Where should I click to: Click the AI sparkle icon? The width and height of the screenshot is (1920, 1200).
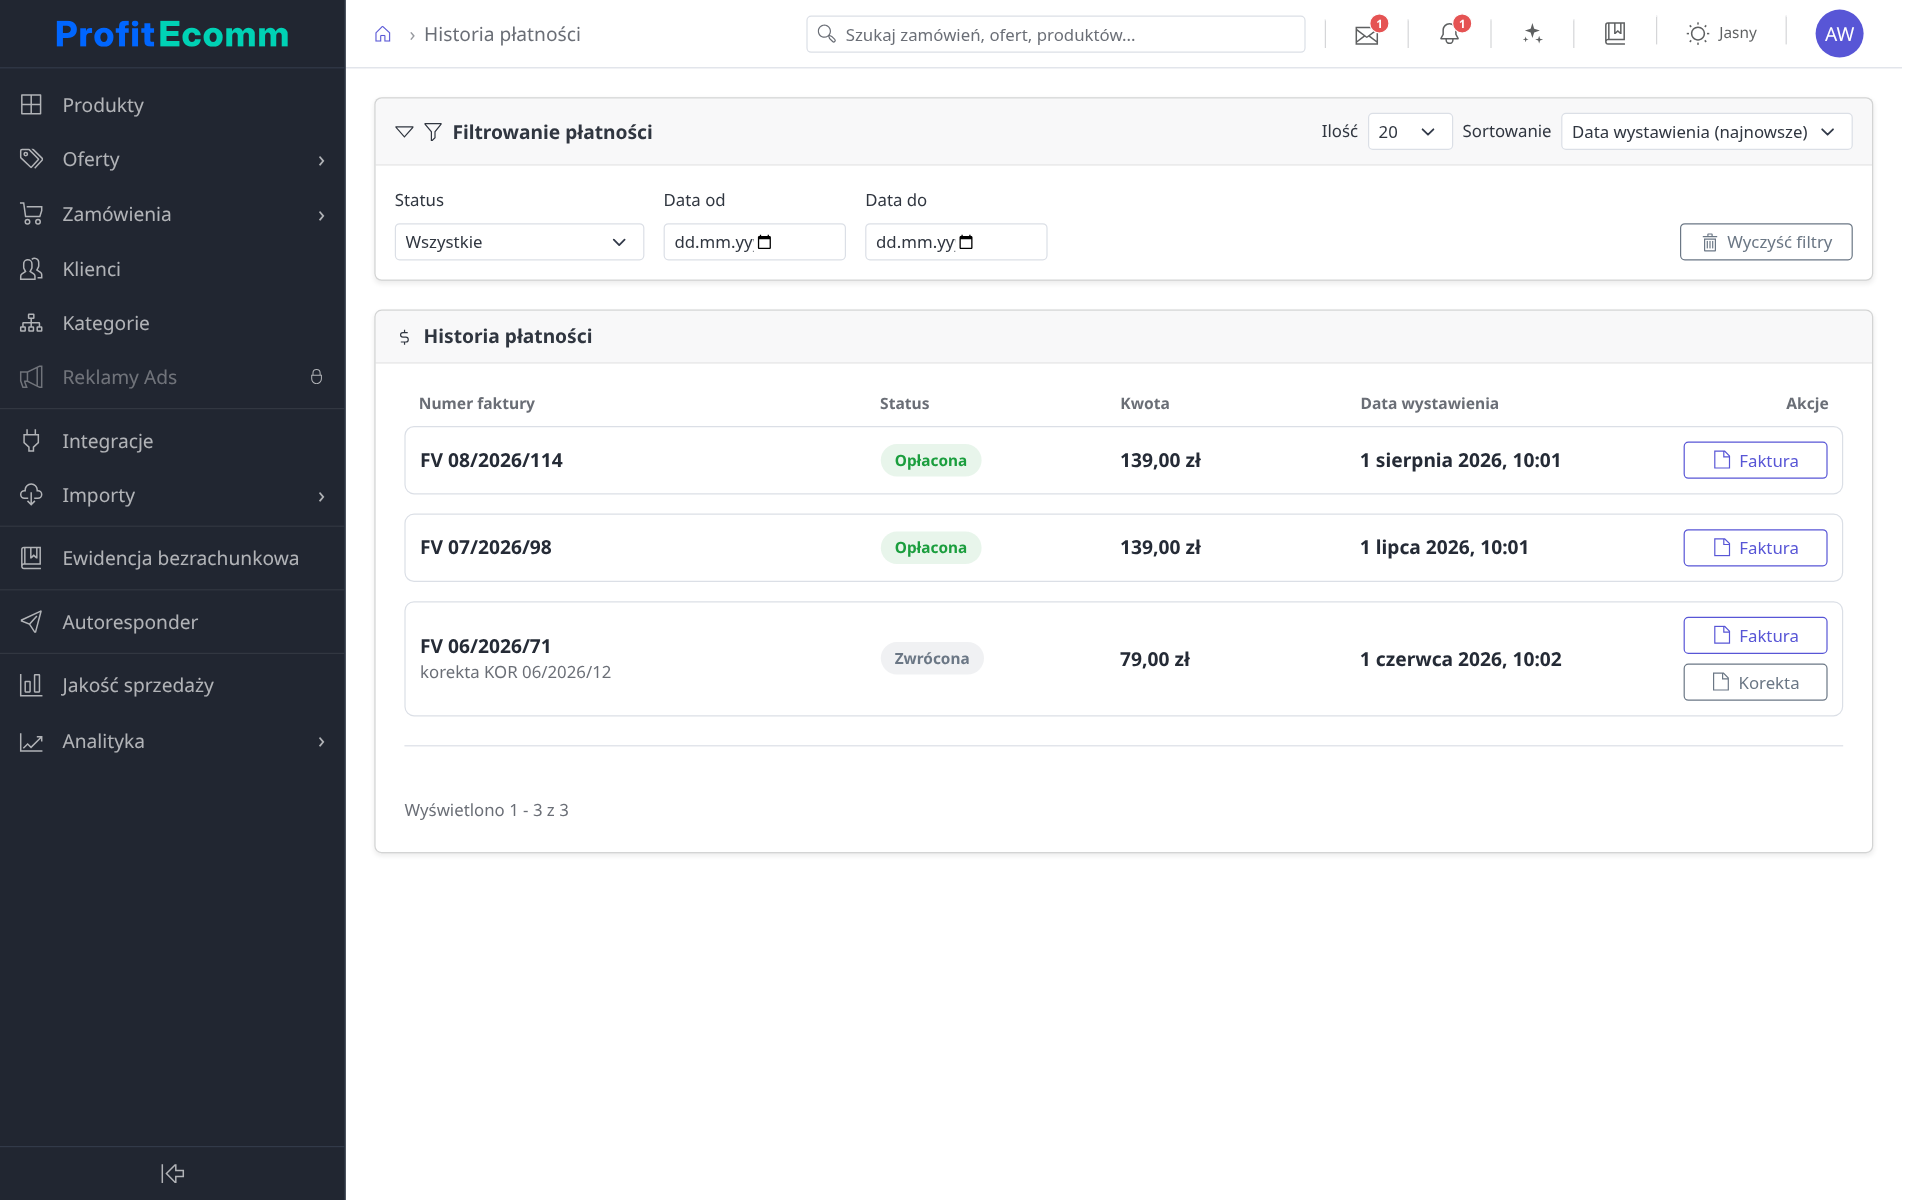[1532, 34]
